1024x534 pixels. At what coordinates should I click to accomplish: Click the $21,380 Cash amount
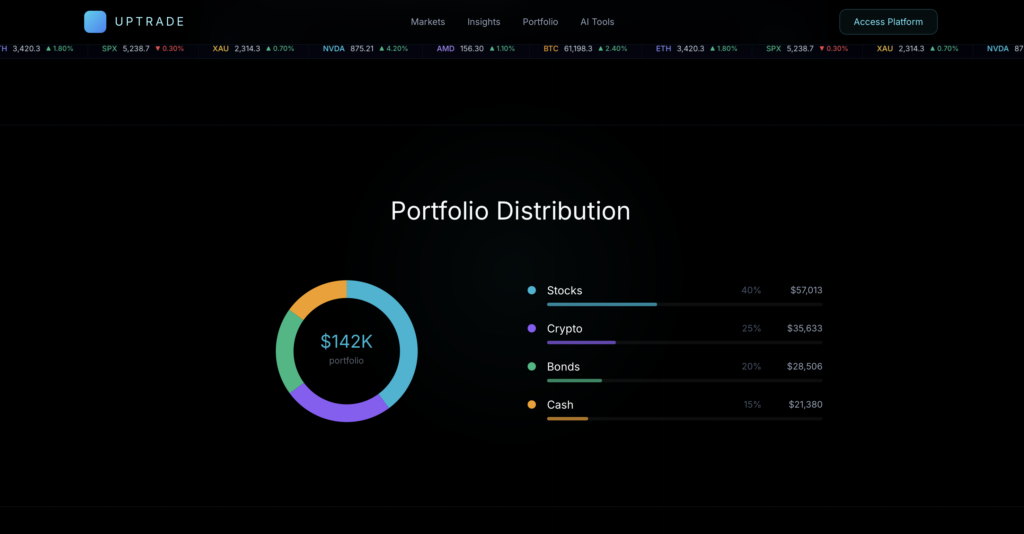[805, 405]
